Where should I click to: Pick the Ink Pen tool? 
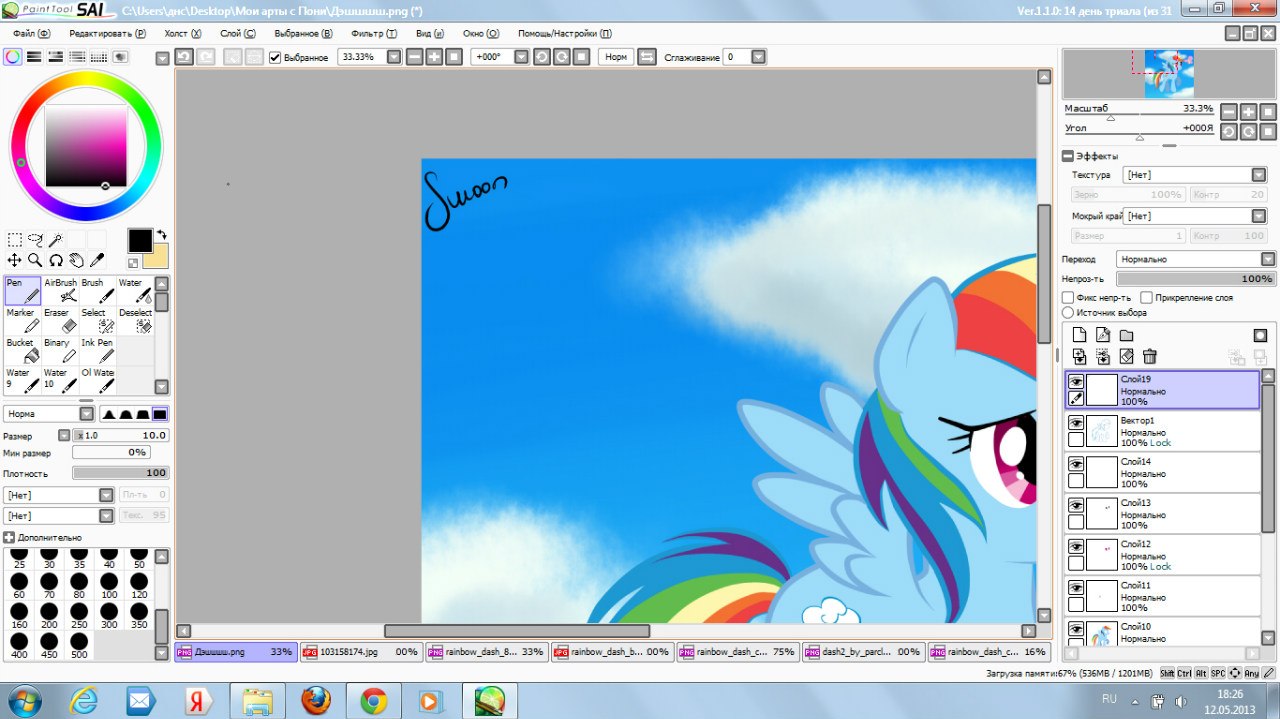pyautogui.click(x=98, y=350)
